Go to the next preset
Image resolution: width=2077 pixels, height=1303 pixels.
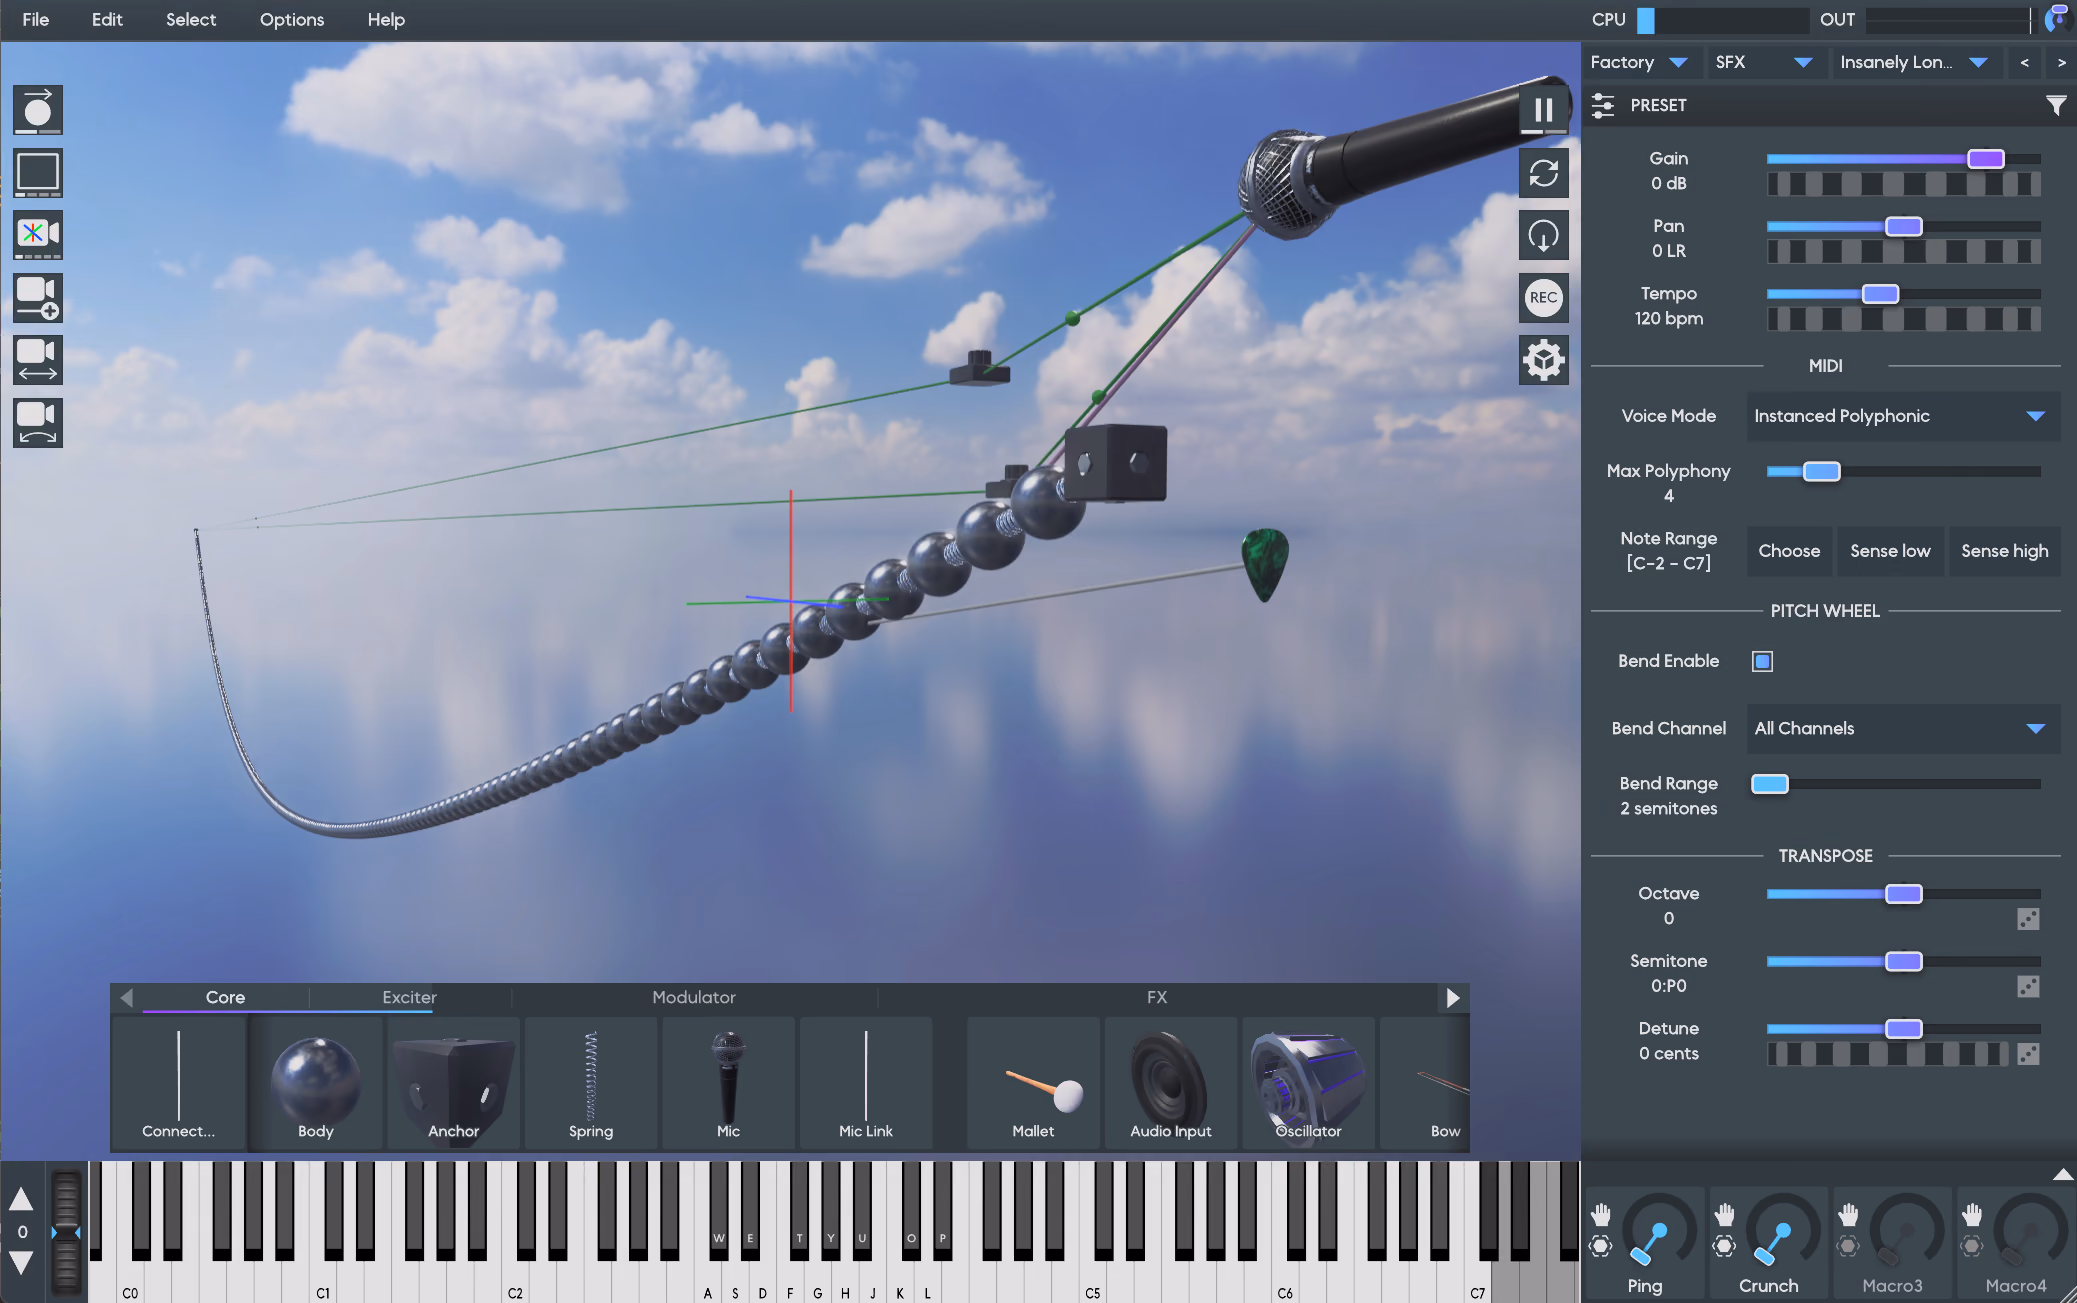coord(2061,62)
